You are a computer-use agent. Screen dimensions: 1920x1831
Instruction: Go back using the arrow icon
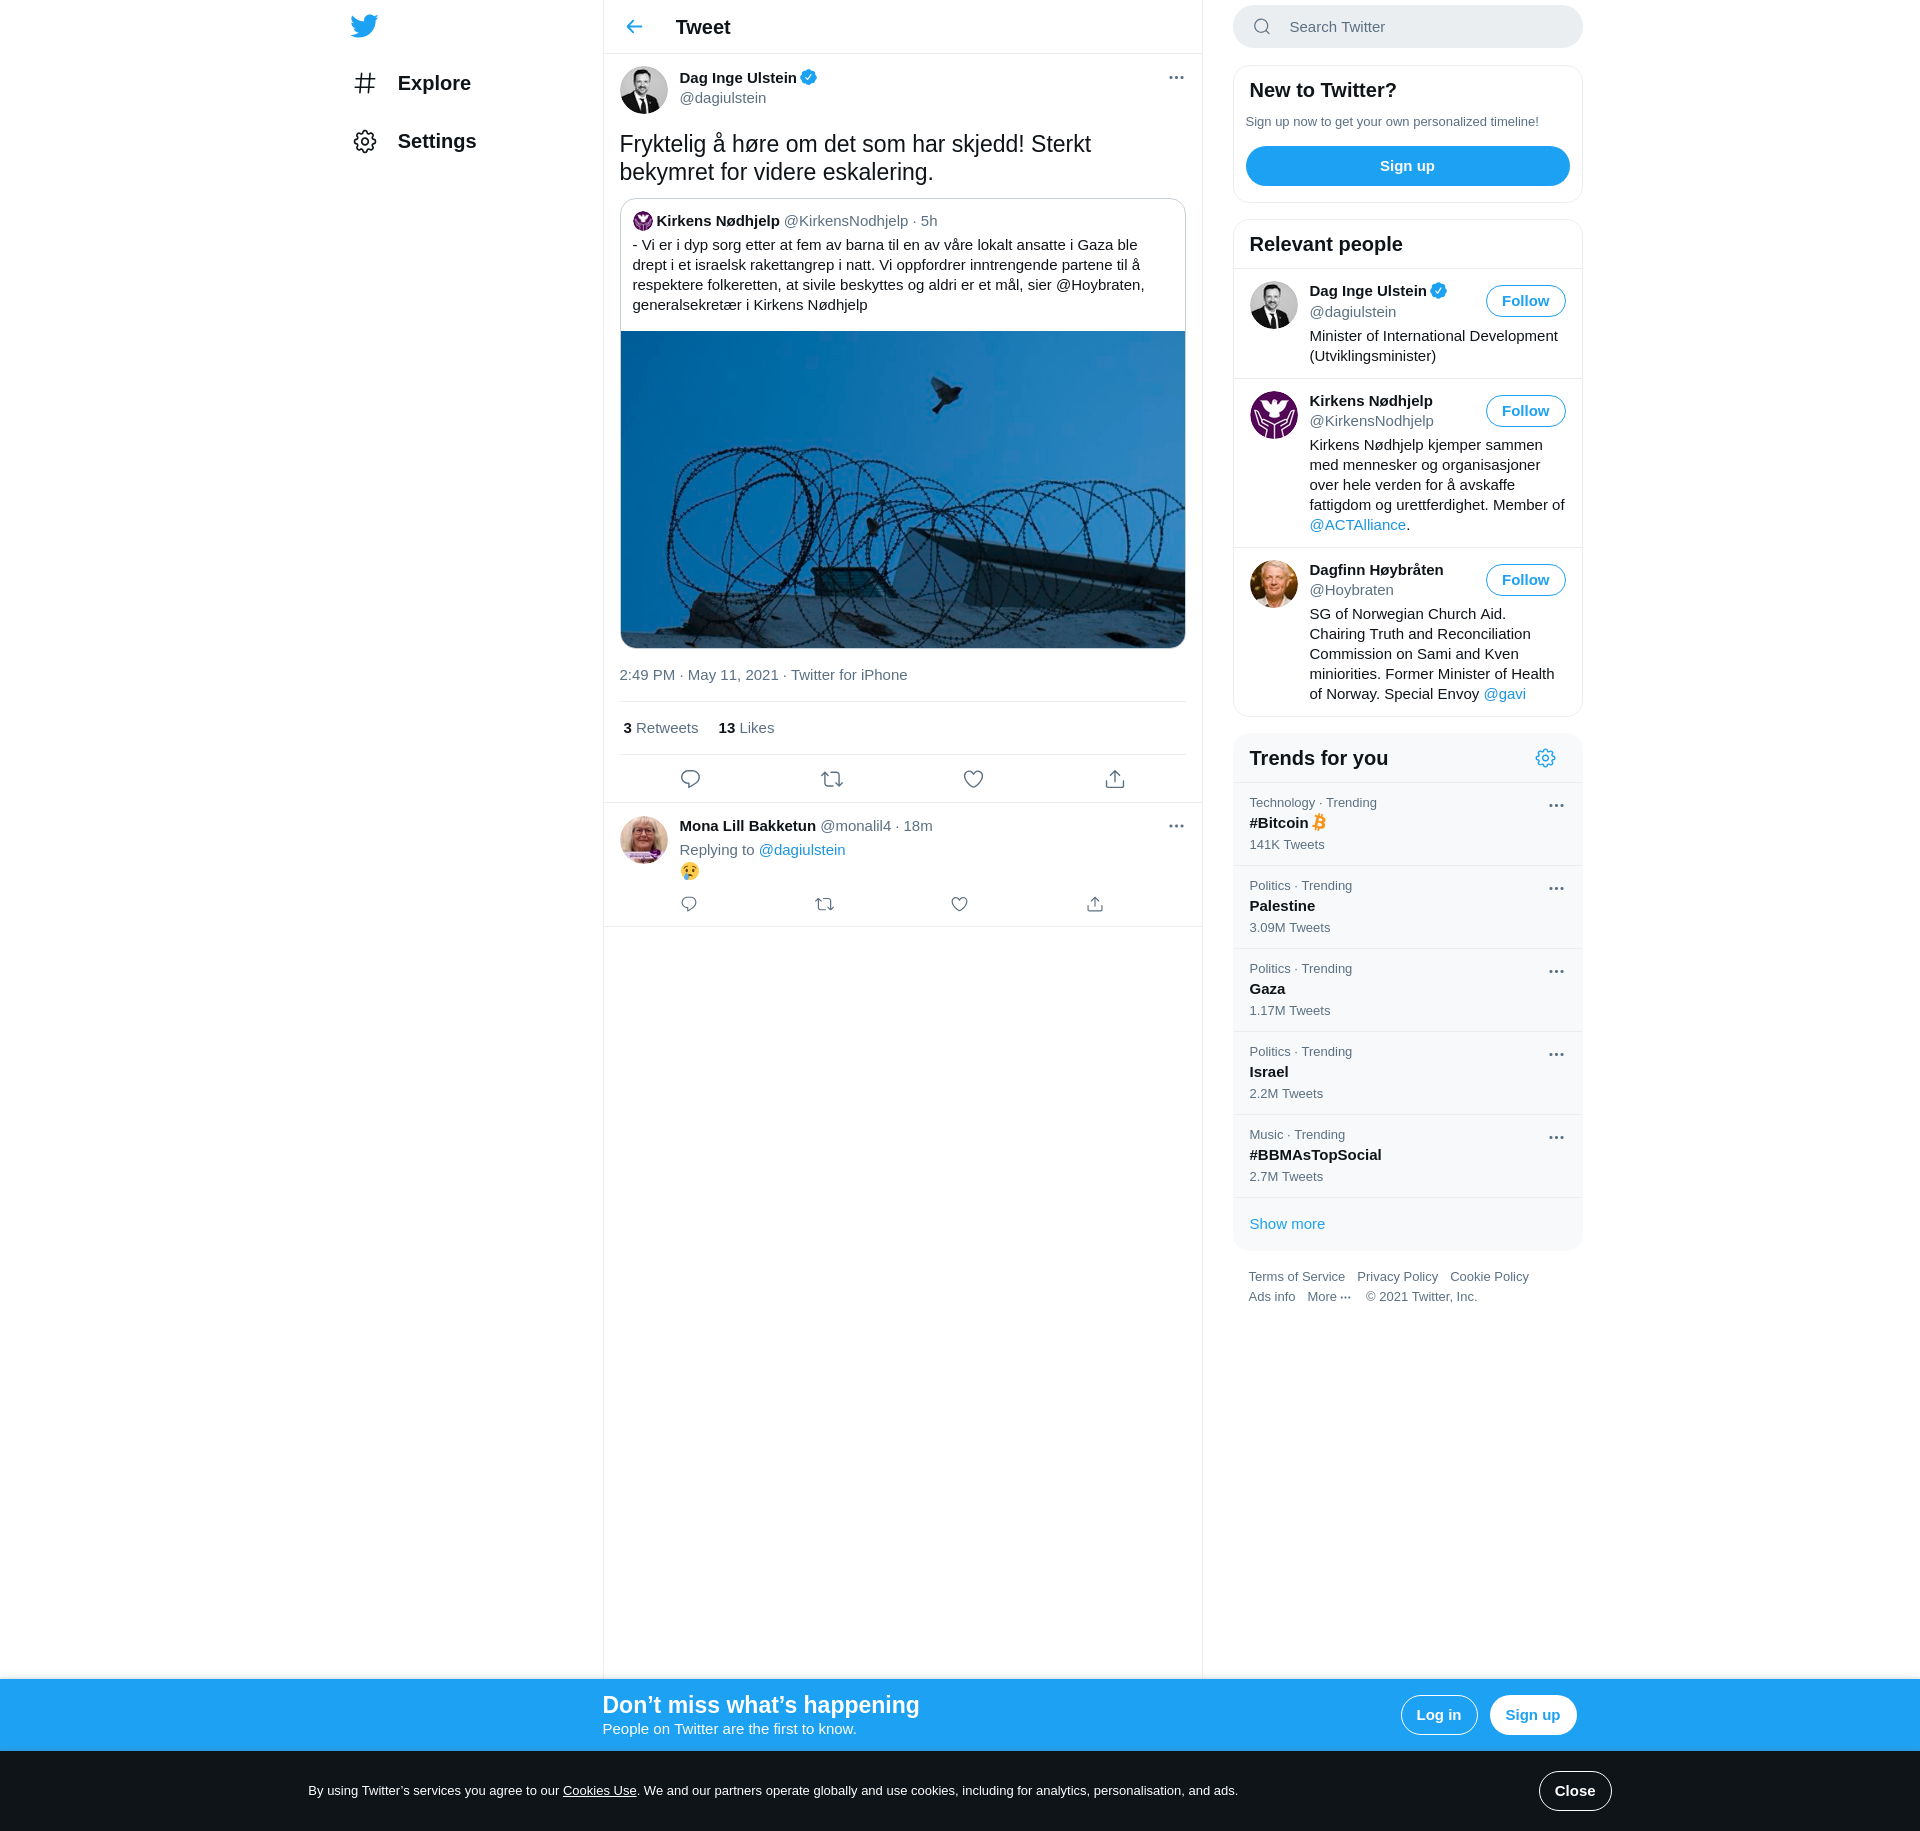tap(634, 27)
